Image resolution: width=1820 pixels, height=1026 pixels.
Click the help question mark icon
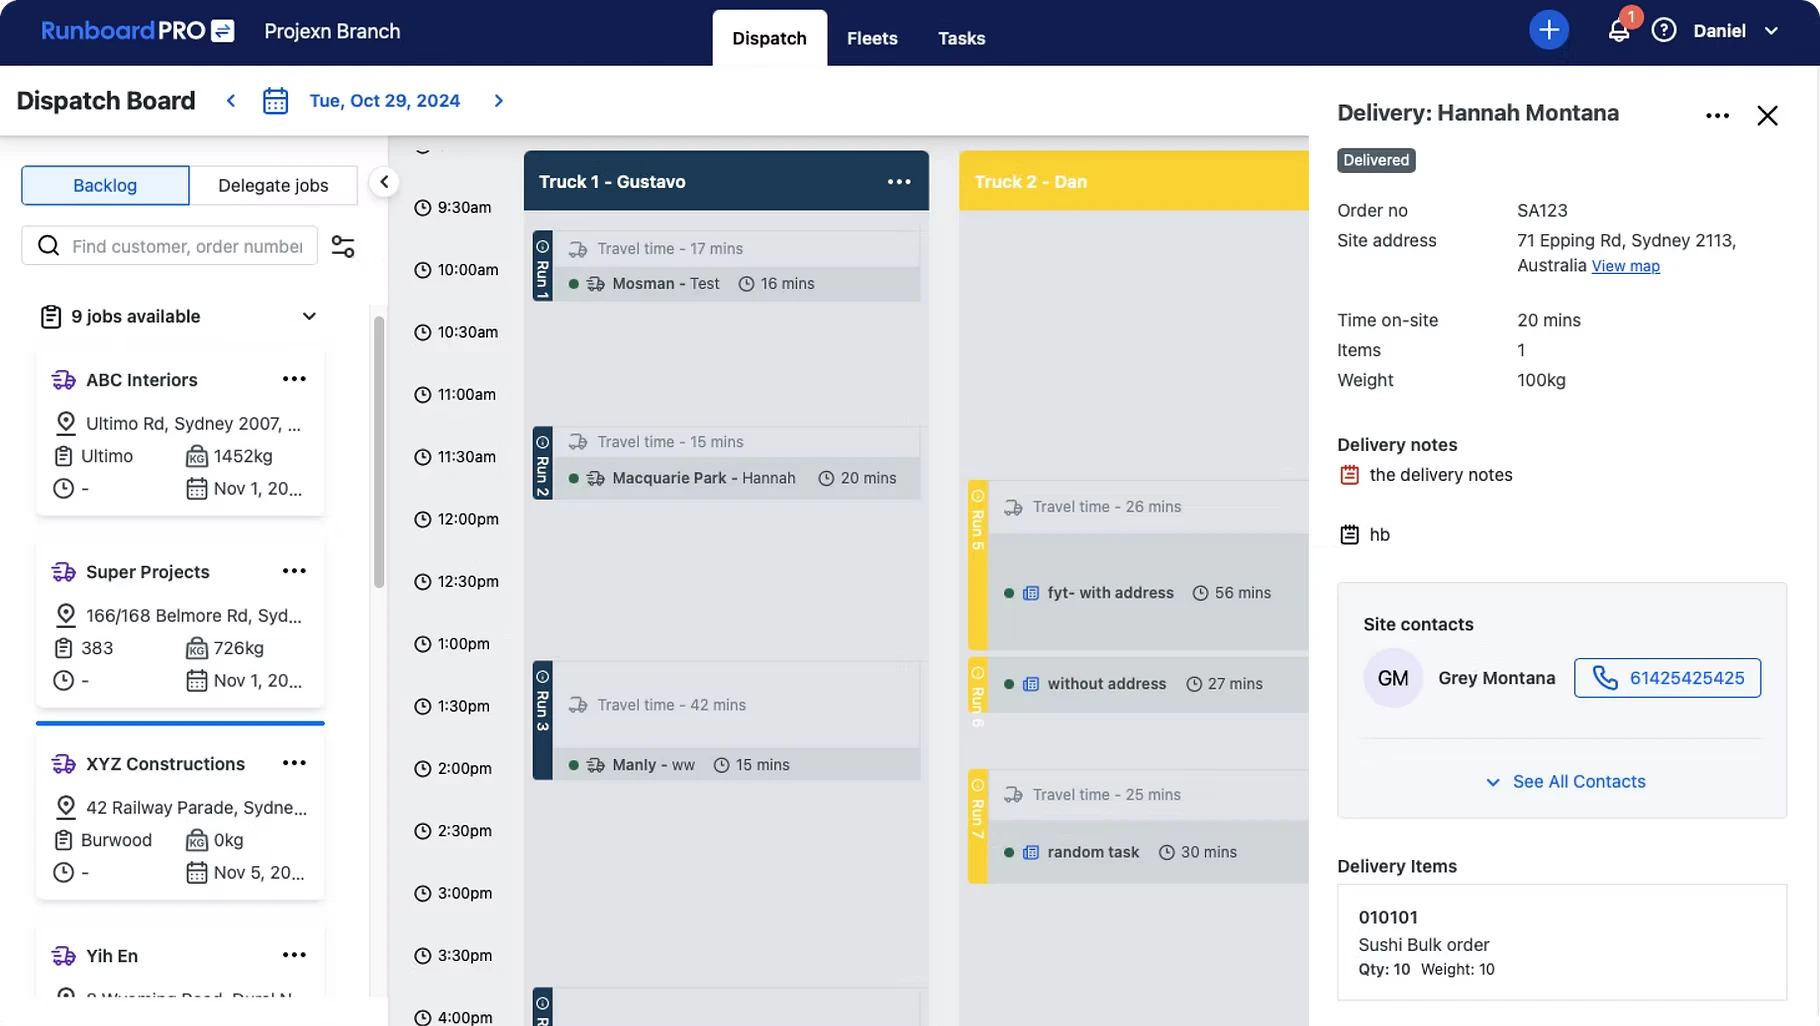pos(1663,30)
